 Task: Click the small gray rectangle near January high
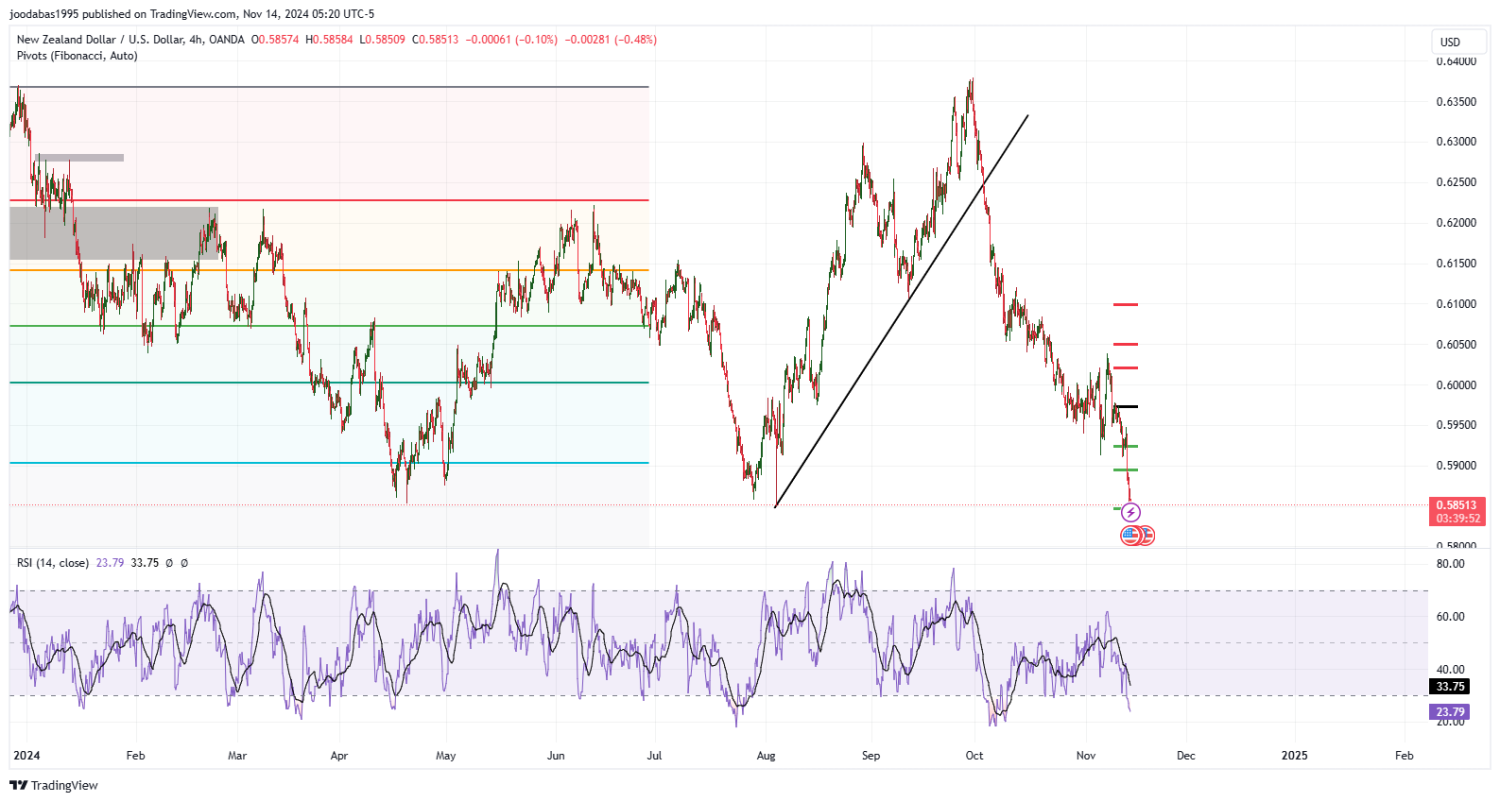(80, 157)
